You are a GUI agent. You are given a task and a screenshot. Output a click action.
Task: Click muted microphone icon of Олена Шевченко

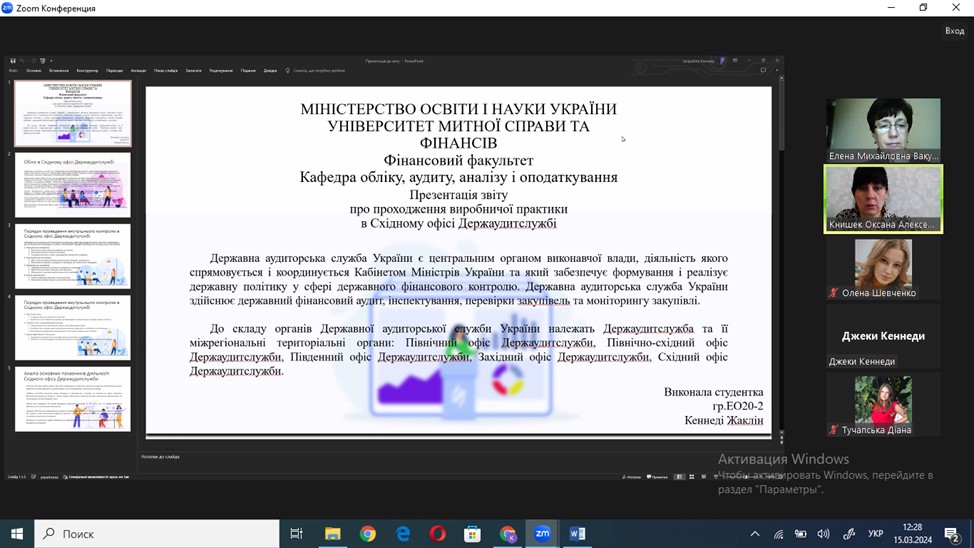click(834, 293)
